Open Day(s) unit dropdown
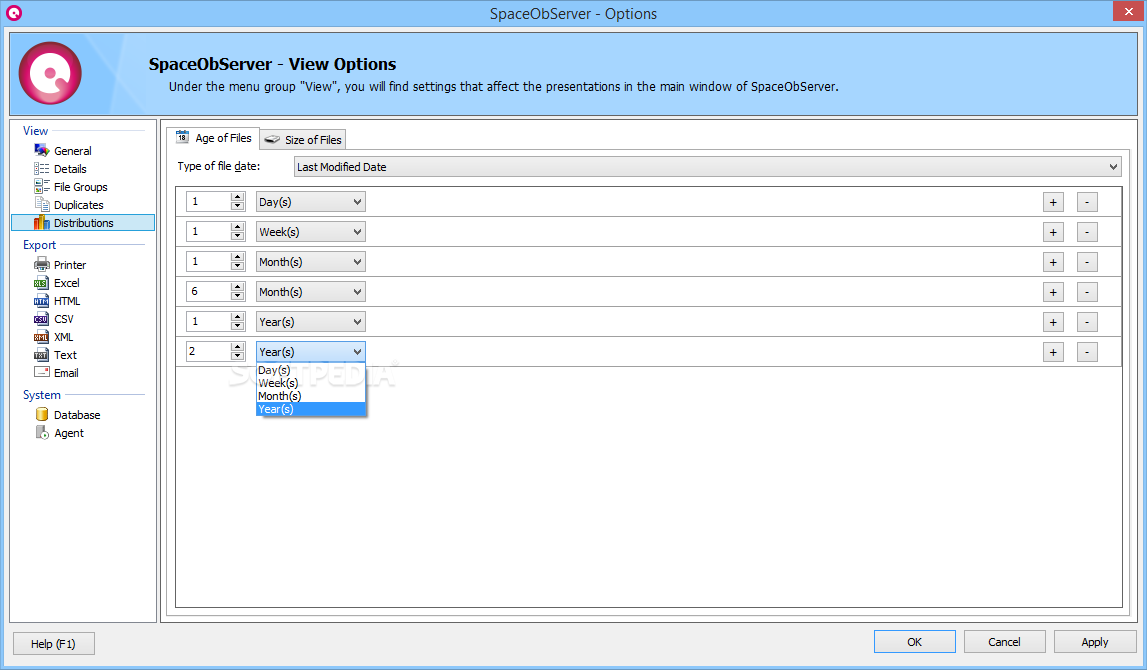The height and width of the screenshot is (670, 1147). 310,202
